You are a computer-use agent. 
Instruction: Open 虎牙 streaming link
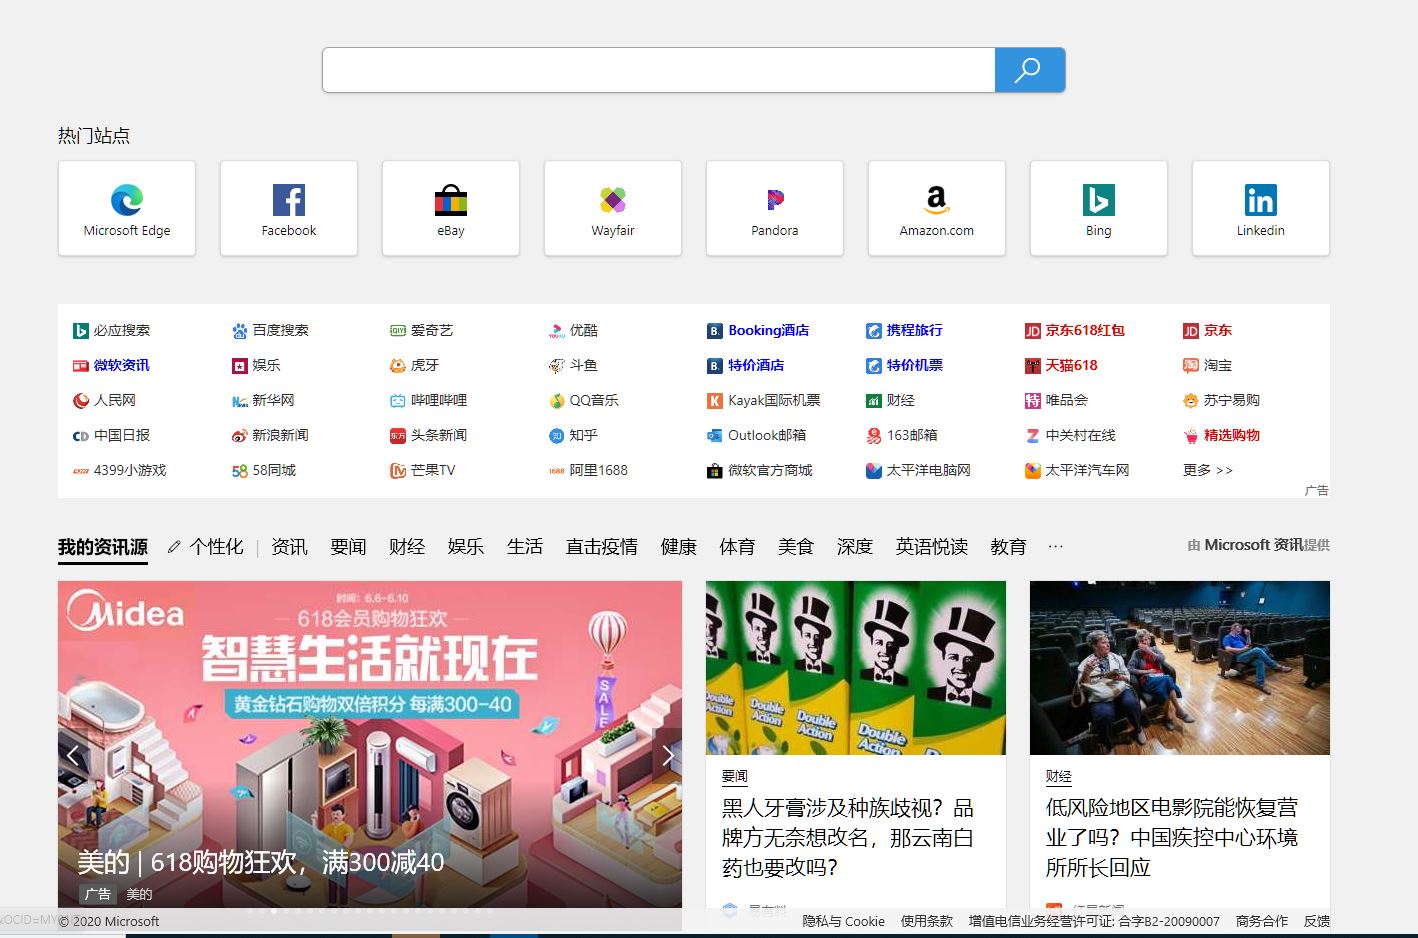pos(414,365)
